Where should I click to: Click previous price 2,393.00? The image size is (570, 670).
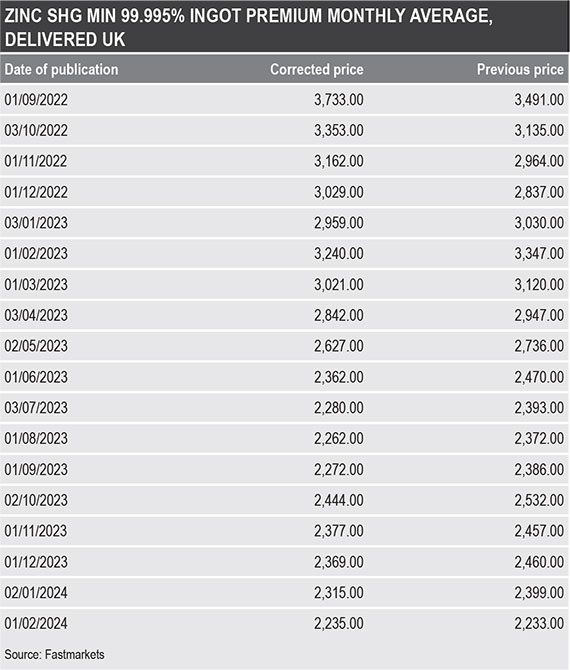point(539,408)
